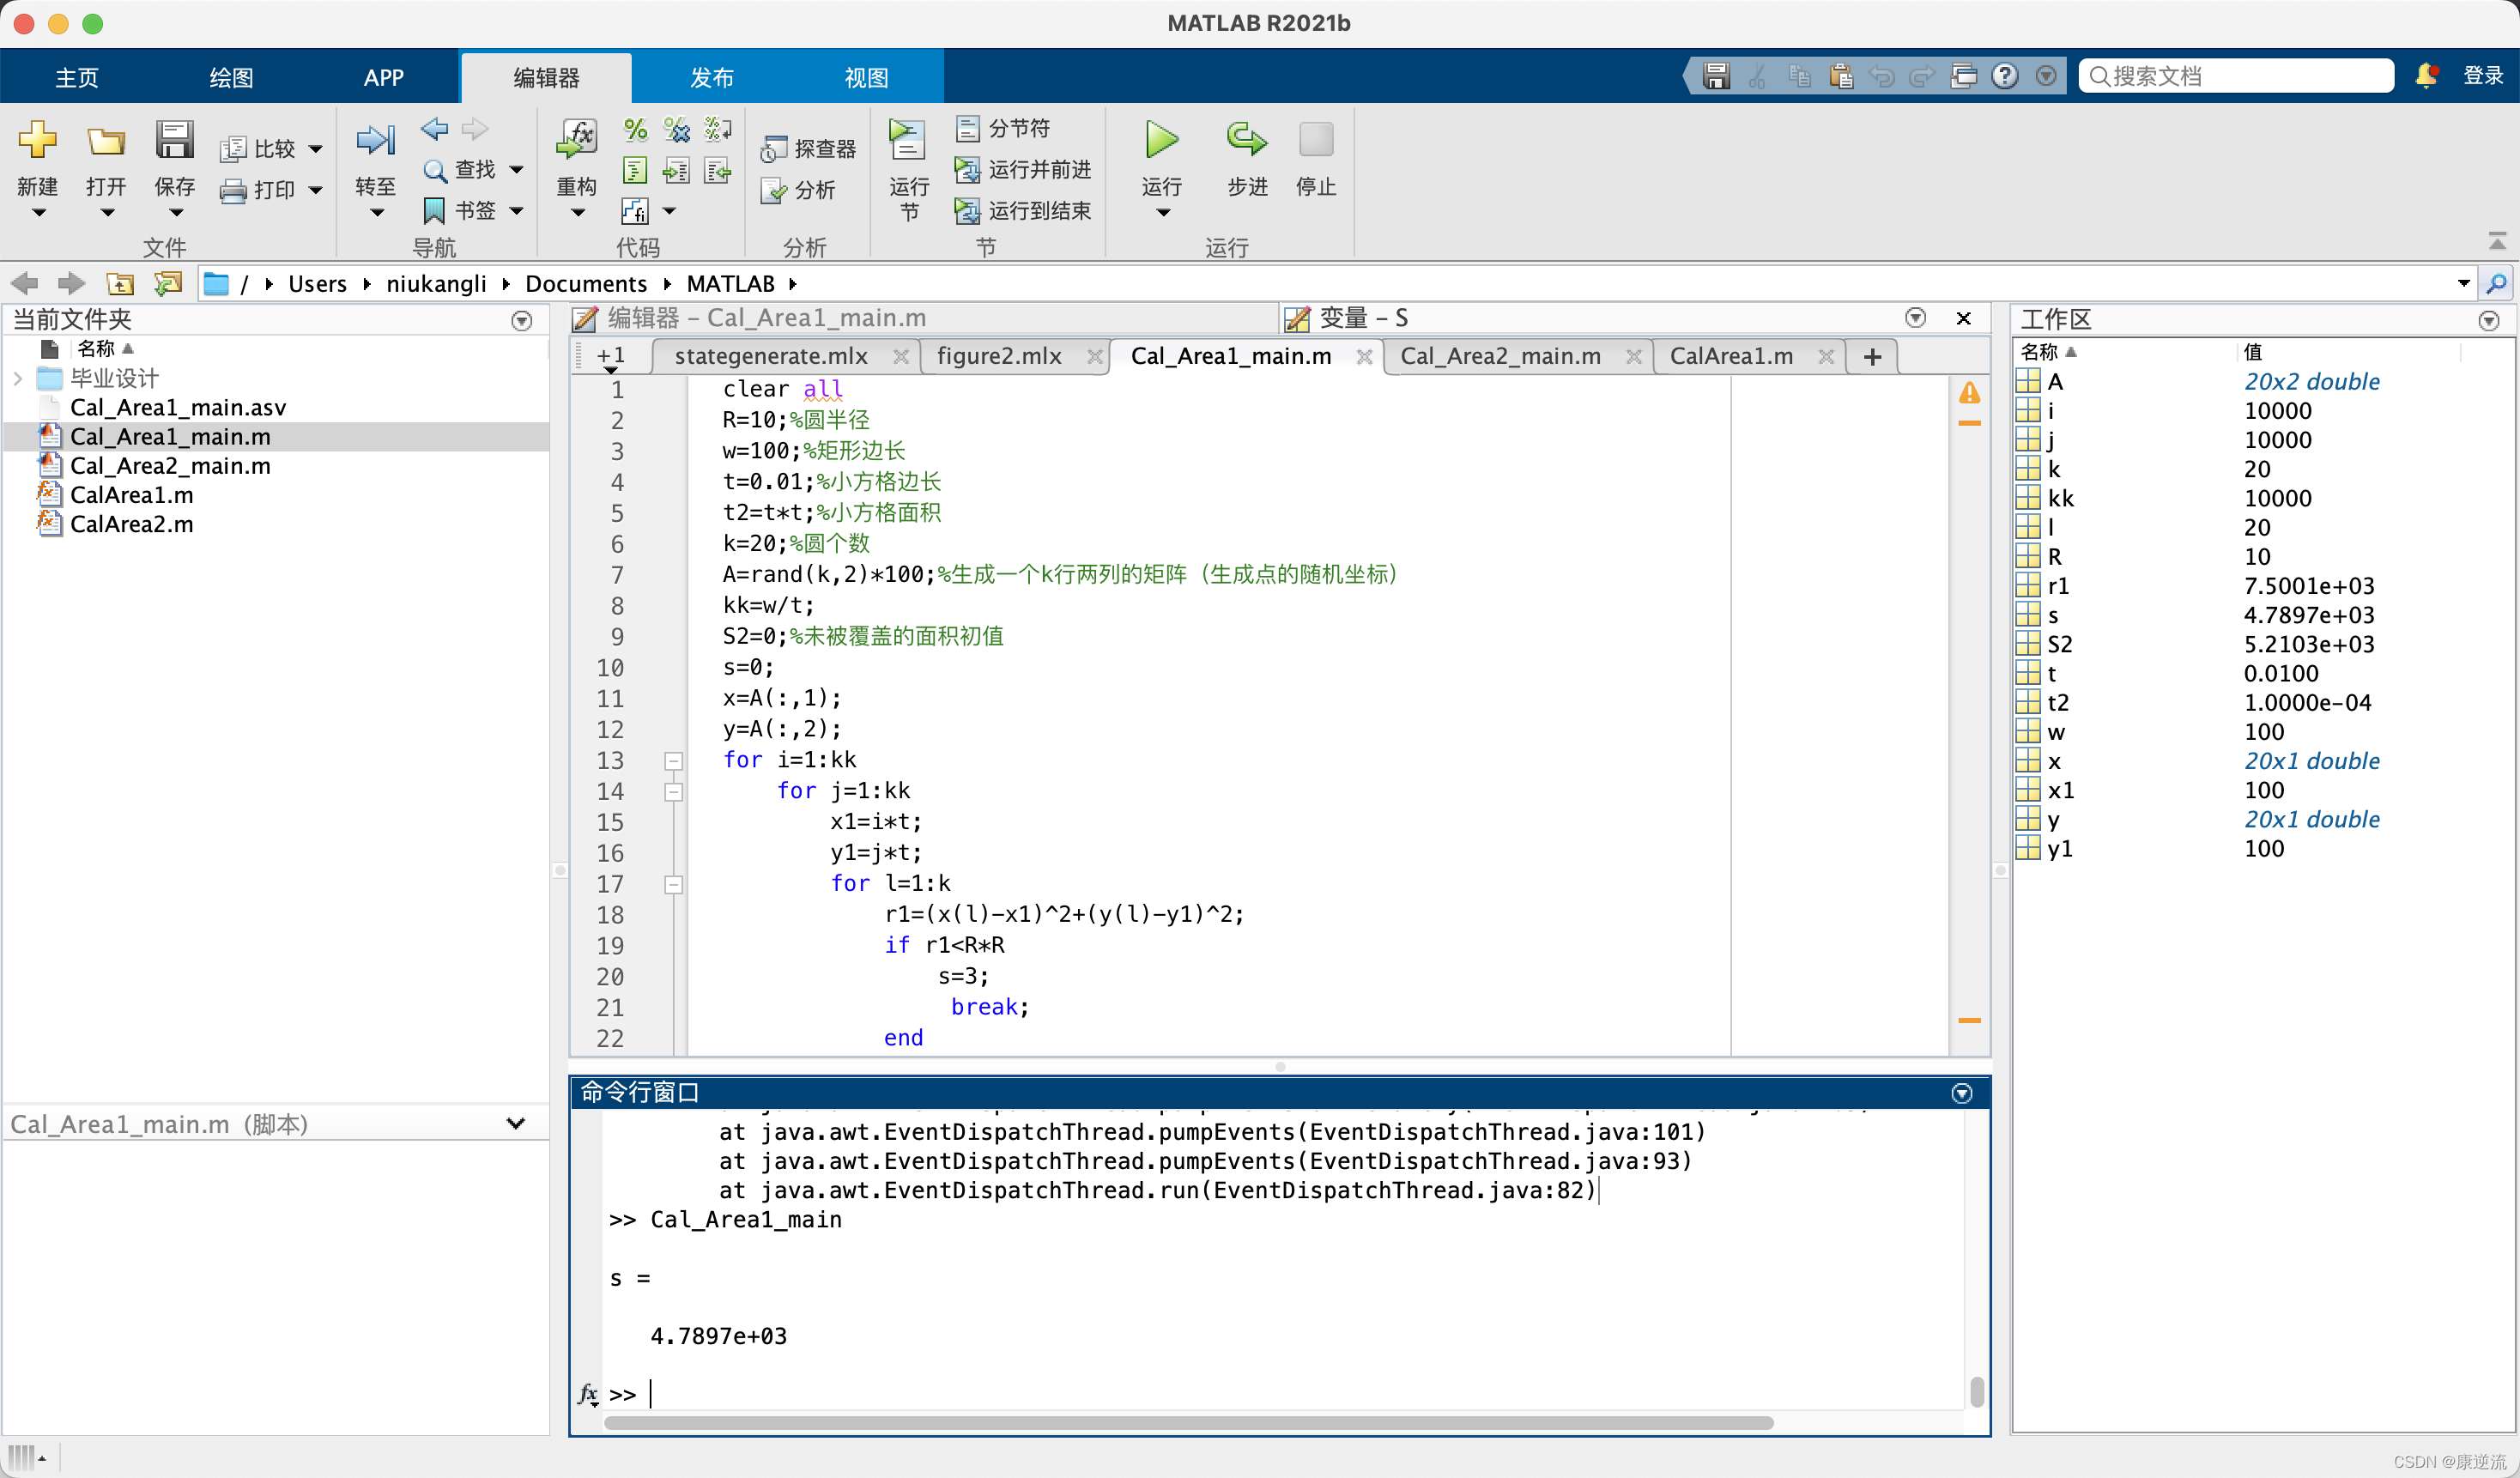
Task: Switch to the View (视图) tab
Action: point(866,78)
